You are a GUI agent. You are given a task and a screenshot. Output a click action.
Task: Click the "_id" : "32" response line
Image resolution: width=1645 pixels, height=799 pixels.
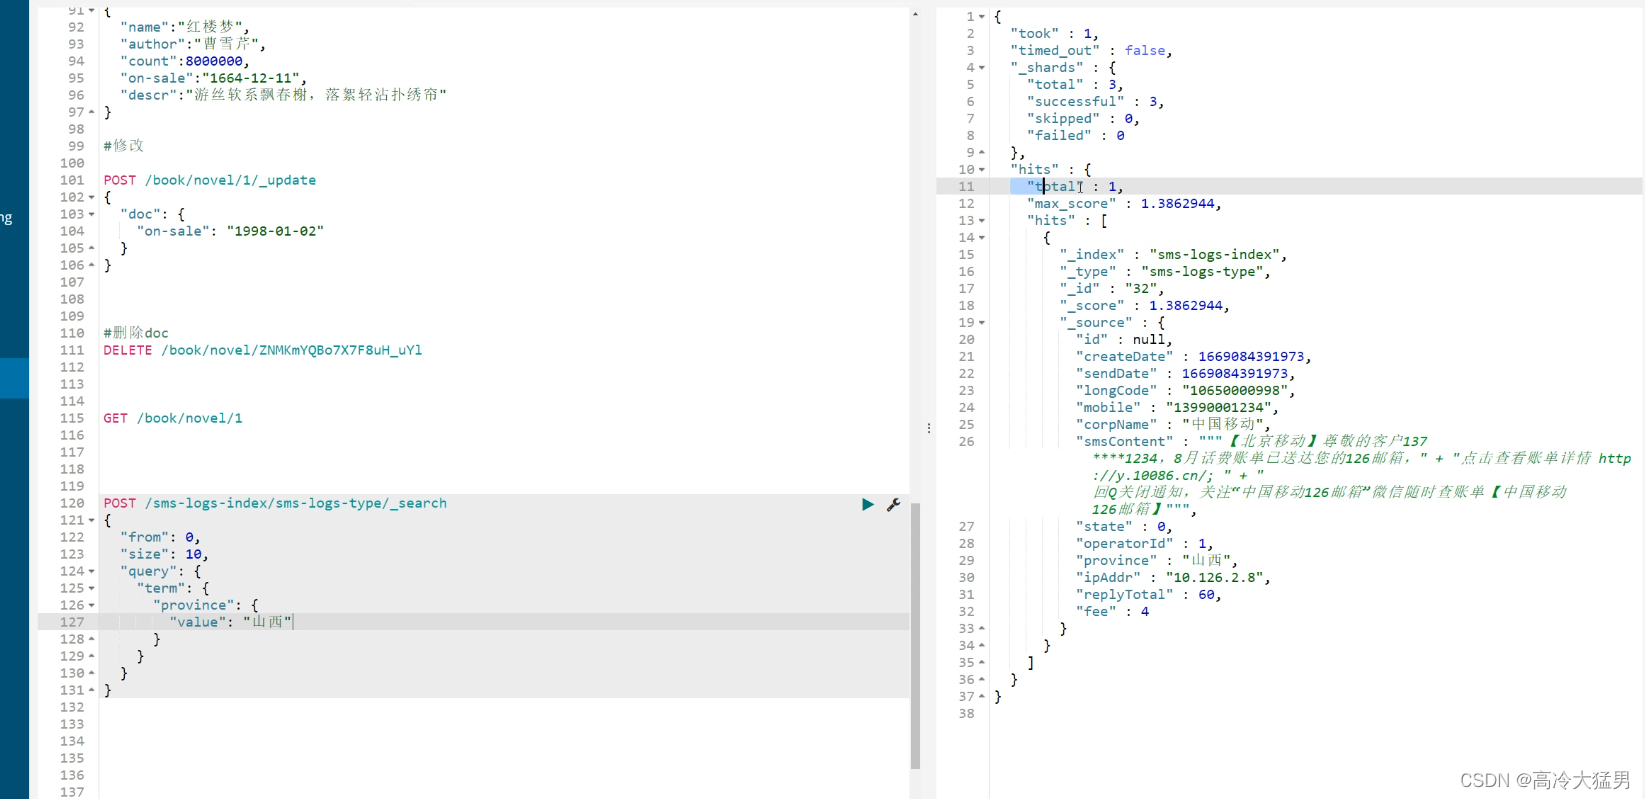pos(1112,288)
